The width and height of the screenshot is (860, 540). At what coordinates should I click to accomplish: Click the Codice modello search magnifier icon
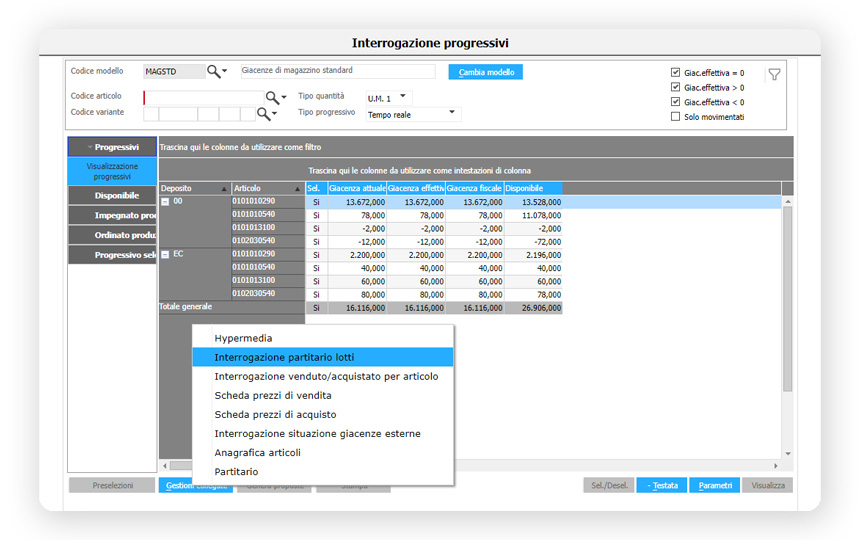tap(213, 71)
